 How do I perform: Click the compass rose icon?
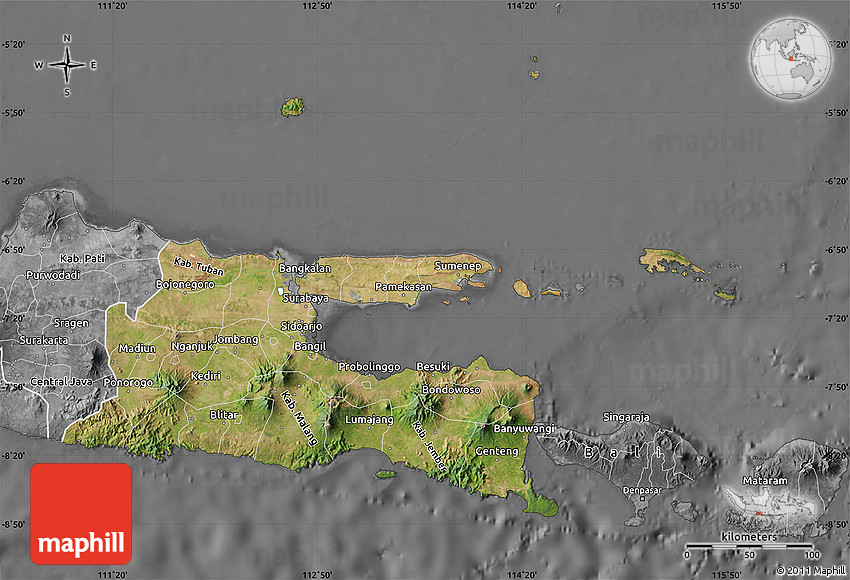coord(67,66)
